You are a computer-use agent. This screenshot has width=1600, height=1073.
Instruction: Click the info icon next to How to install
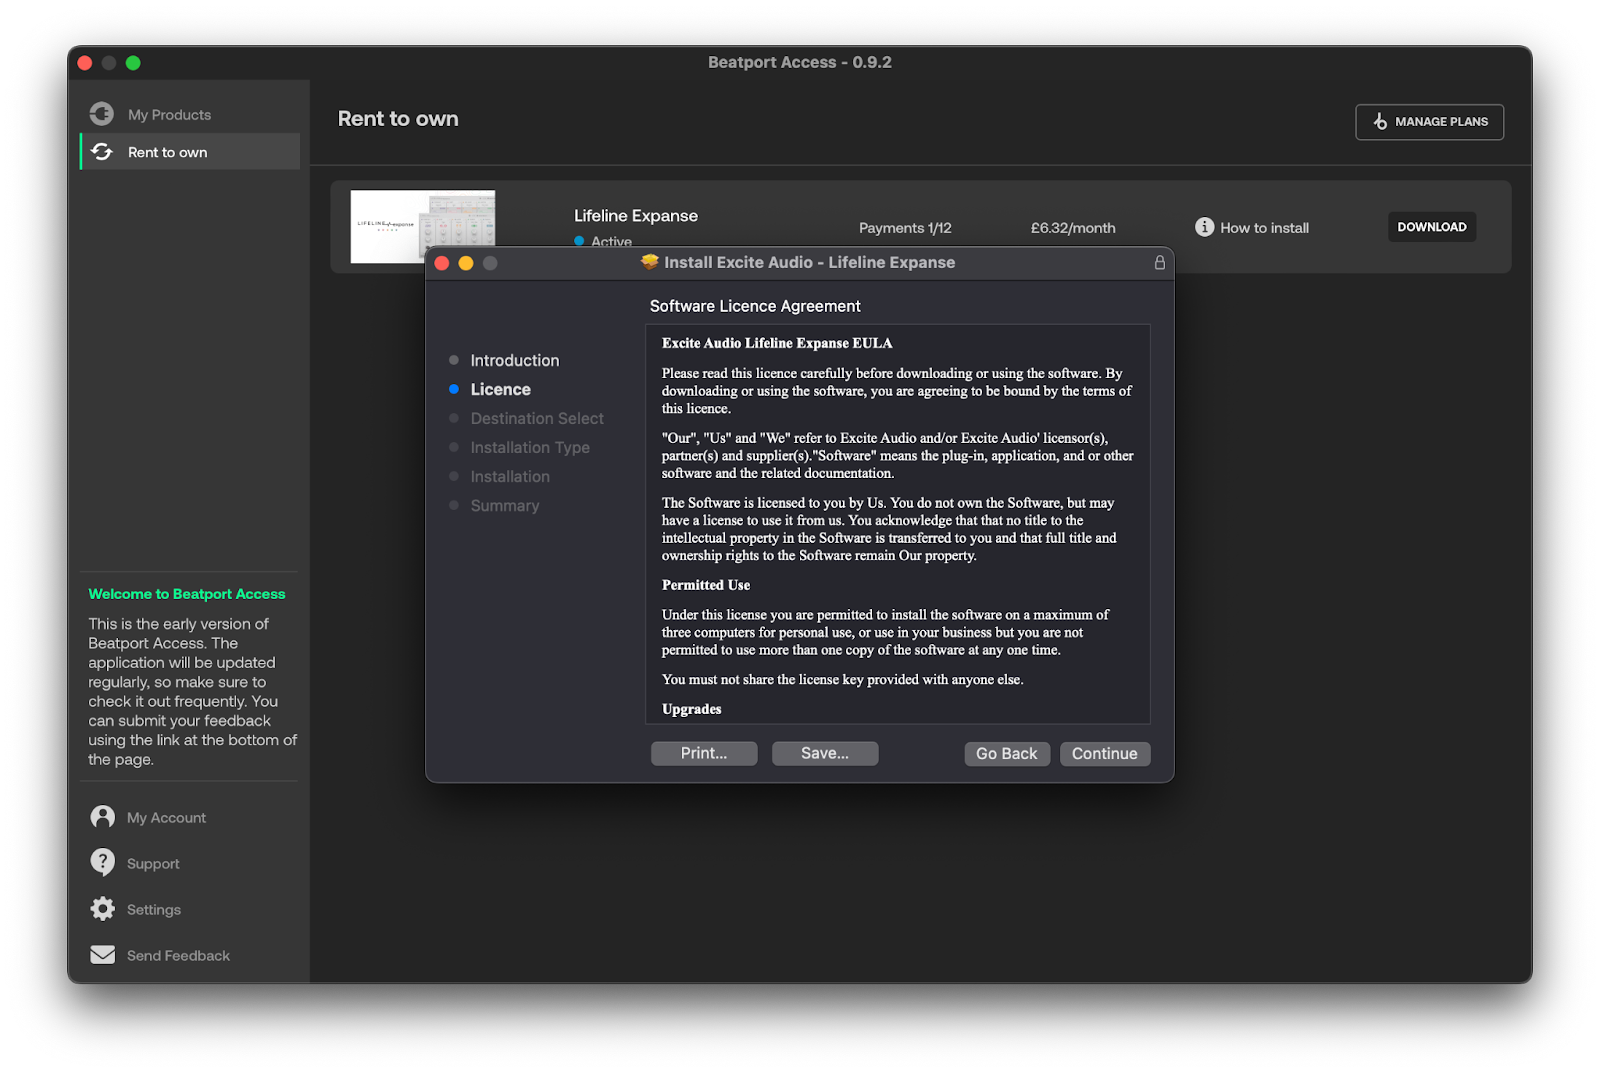click(x=1204, y=227)
